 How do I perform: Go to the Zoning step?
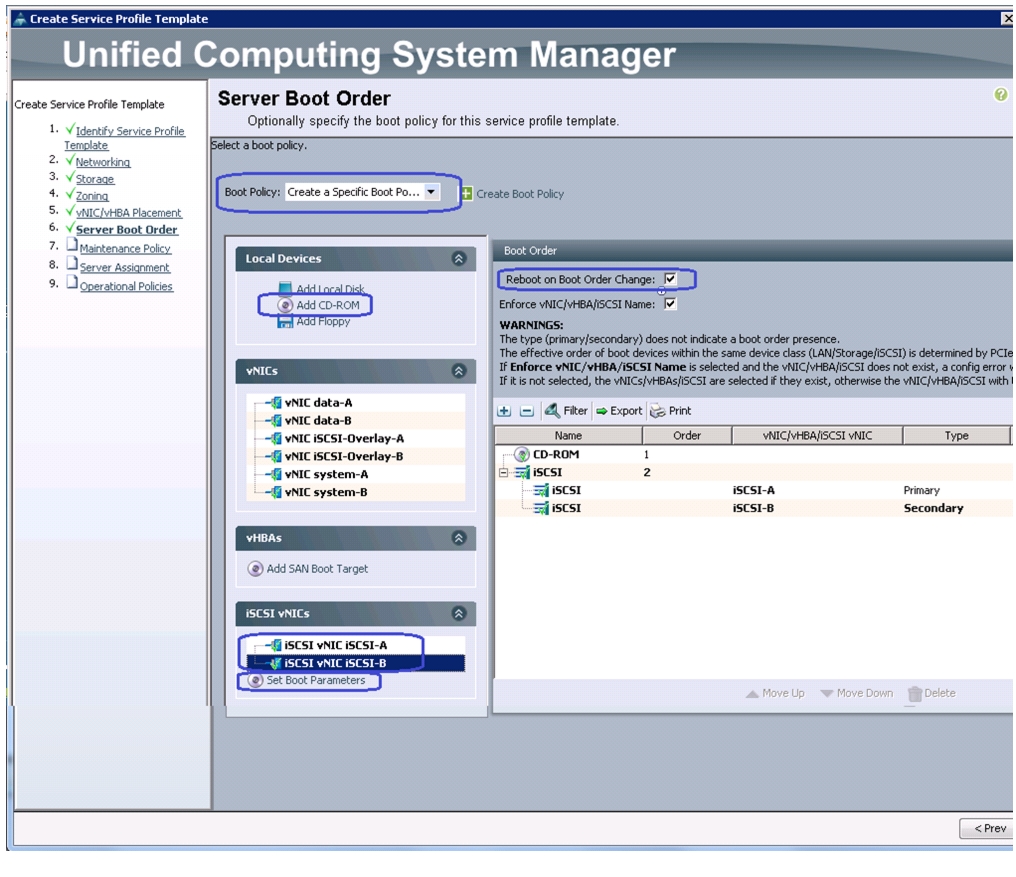pos(92,196)
